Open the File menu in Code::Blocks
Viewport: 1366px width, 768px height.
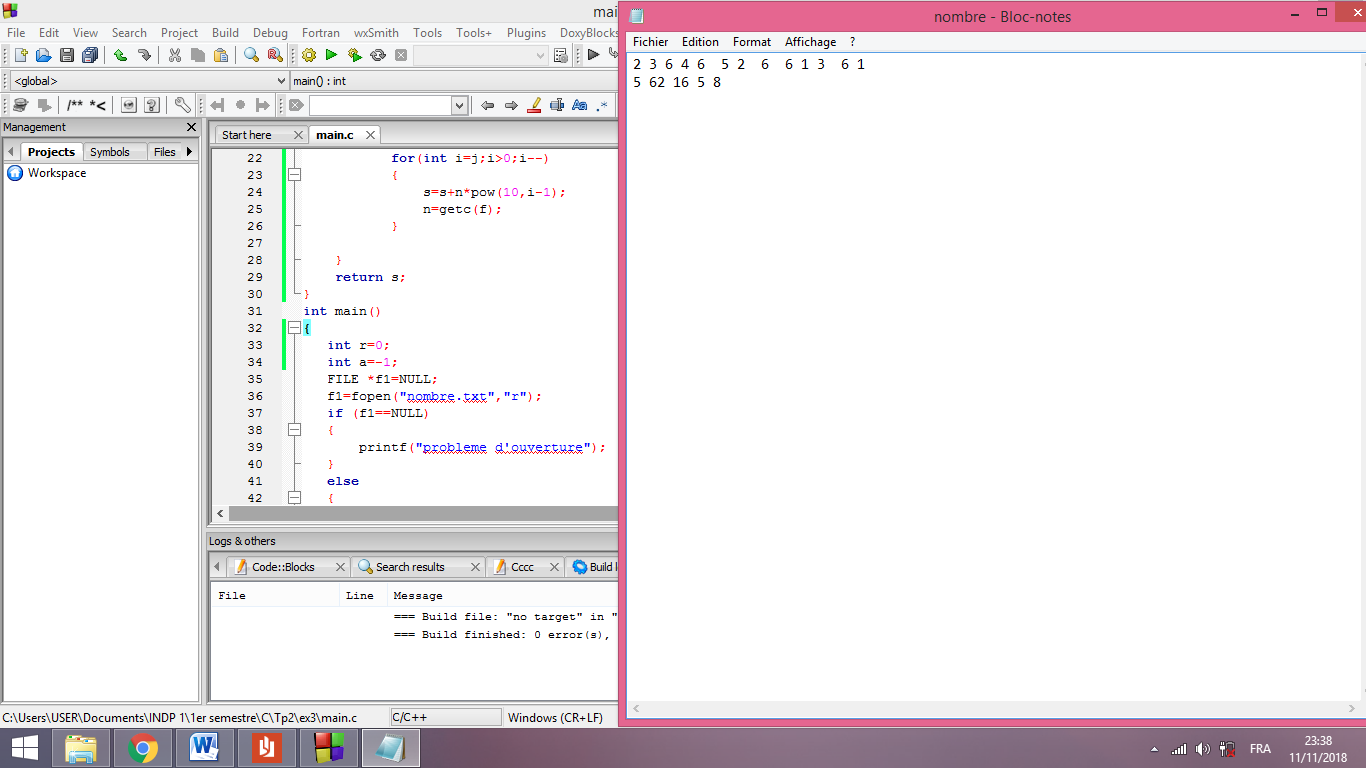tap(16, 33)
